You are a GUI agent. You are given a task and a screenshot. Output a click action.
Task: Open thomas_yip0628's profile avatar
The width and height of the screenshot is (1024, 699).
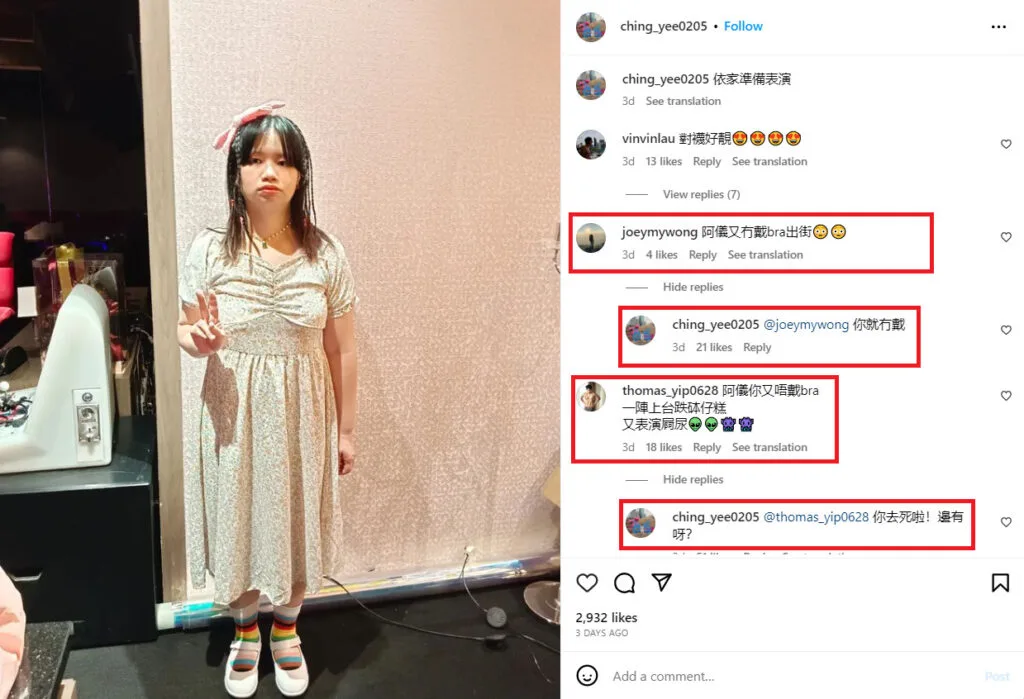pos(592,397)
